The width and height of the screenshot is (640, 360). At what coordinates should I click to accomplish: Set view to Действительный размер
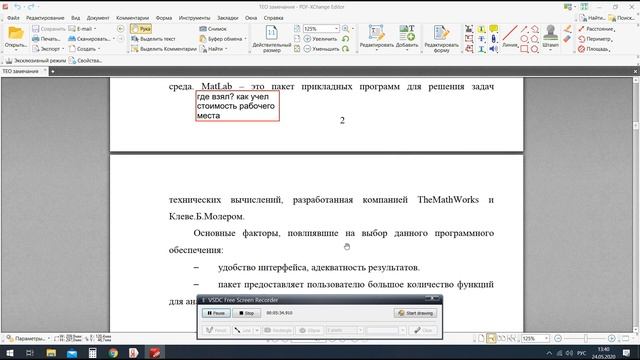[272, 39]
